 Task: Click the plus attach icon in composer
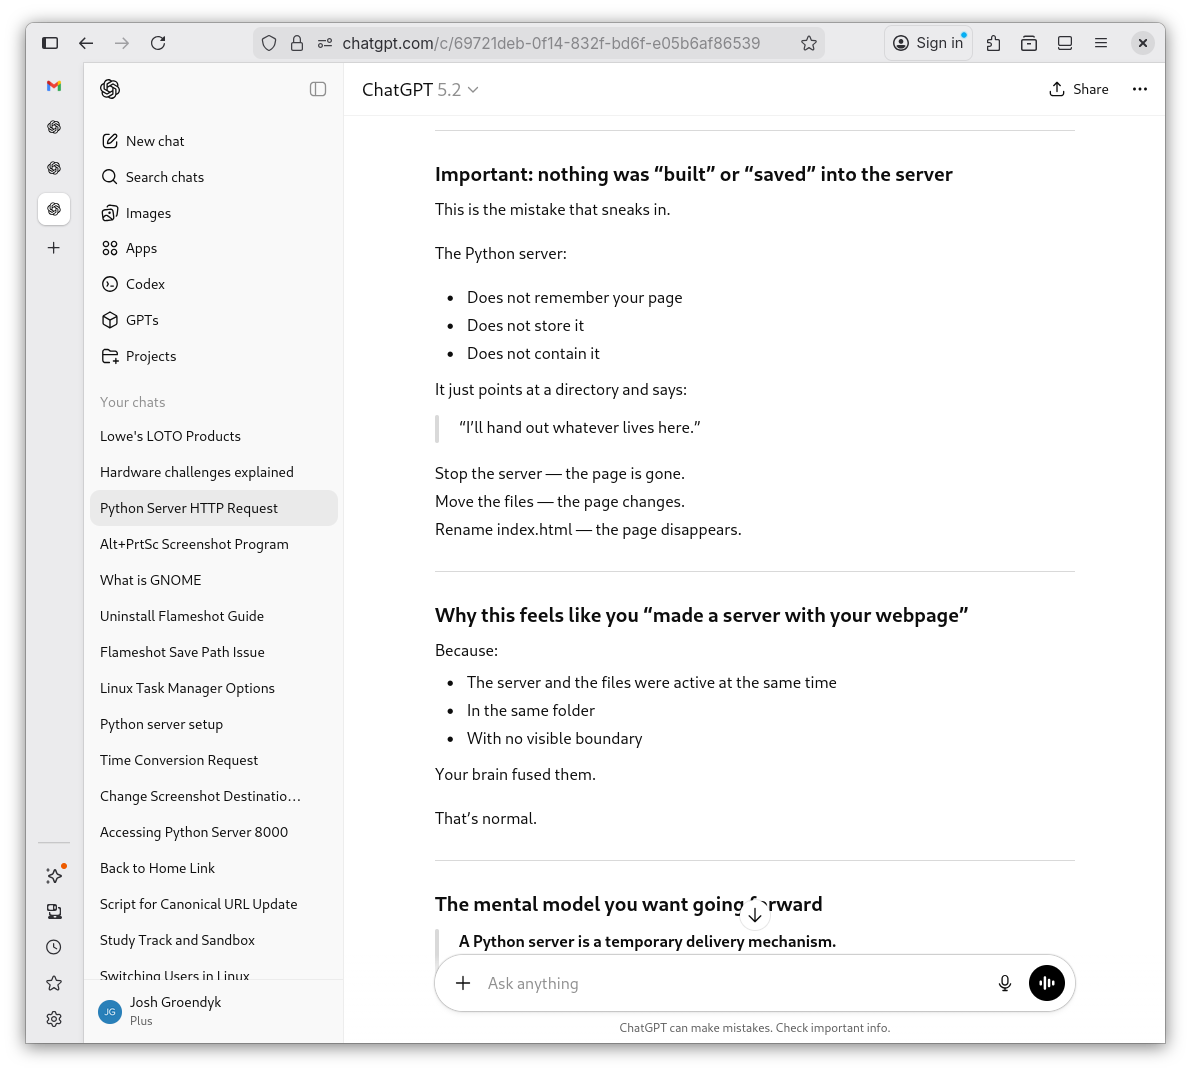[463, 983]
